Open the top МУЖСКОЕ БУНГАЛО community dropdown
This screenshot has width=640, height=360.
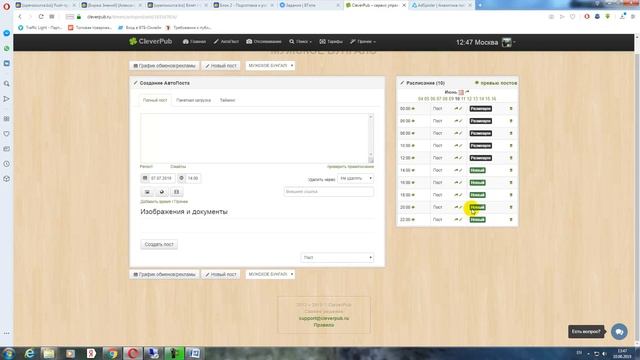pyautogui.click(x=271, y=65)
